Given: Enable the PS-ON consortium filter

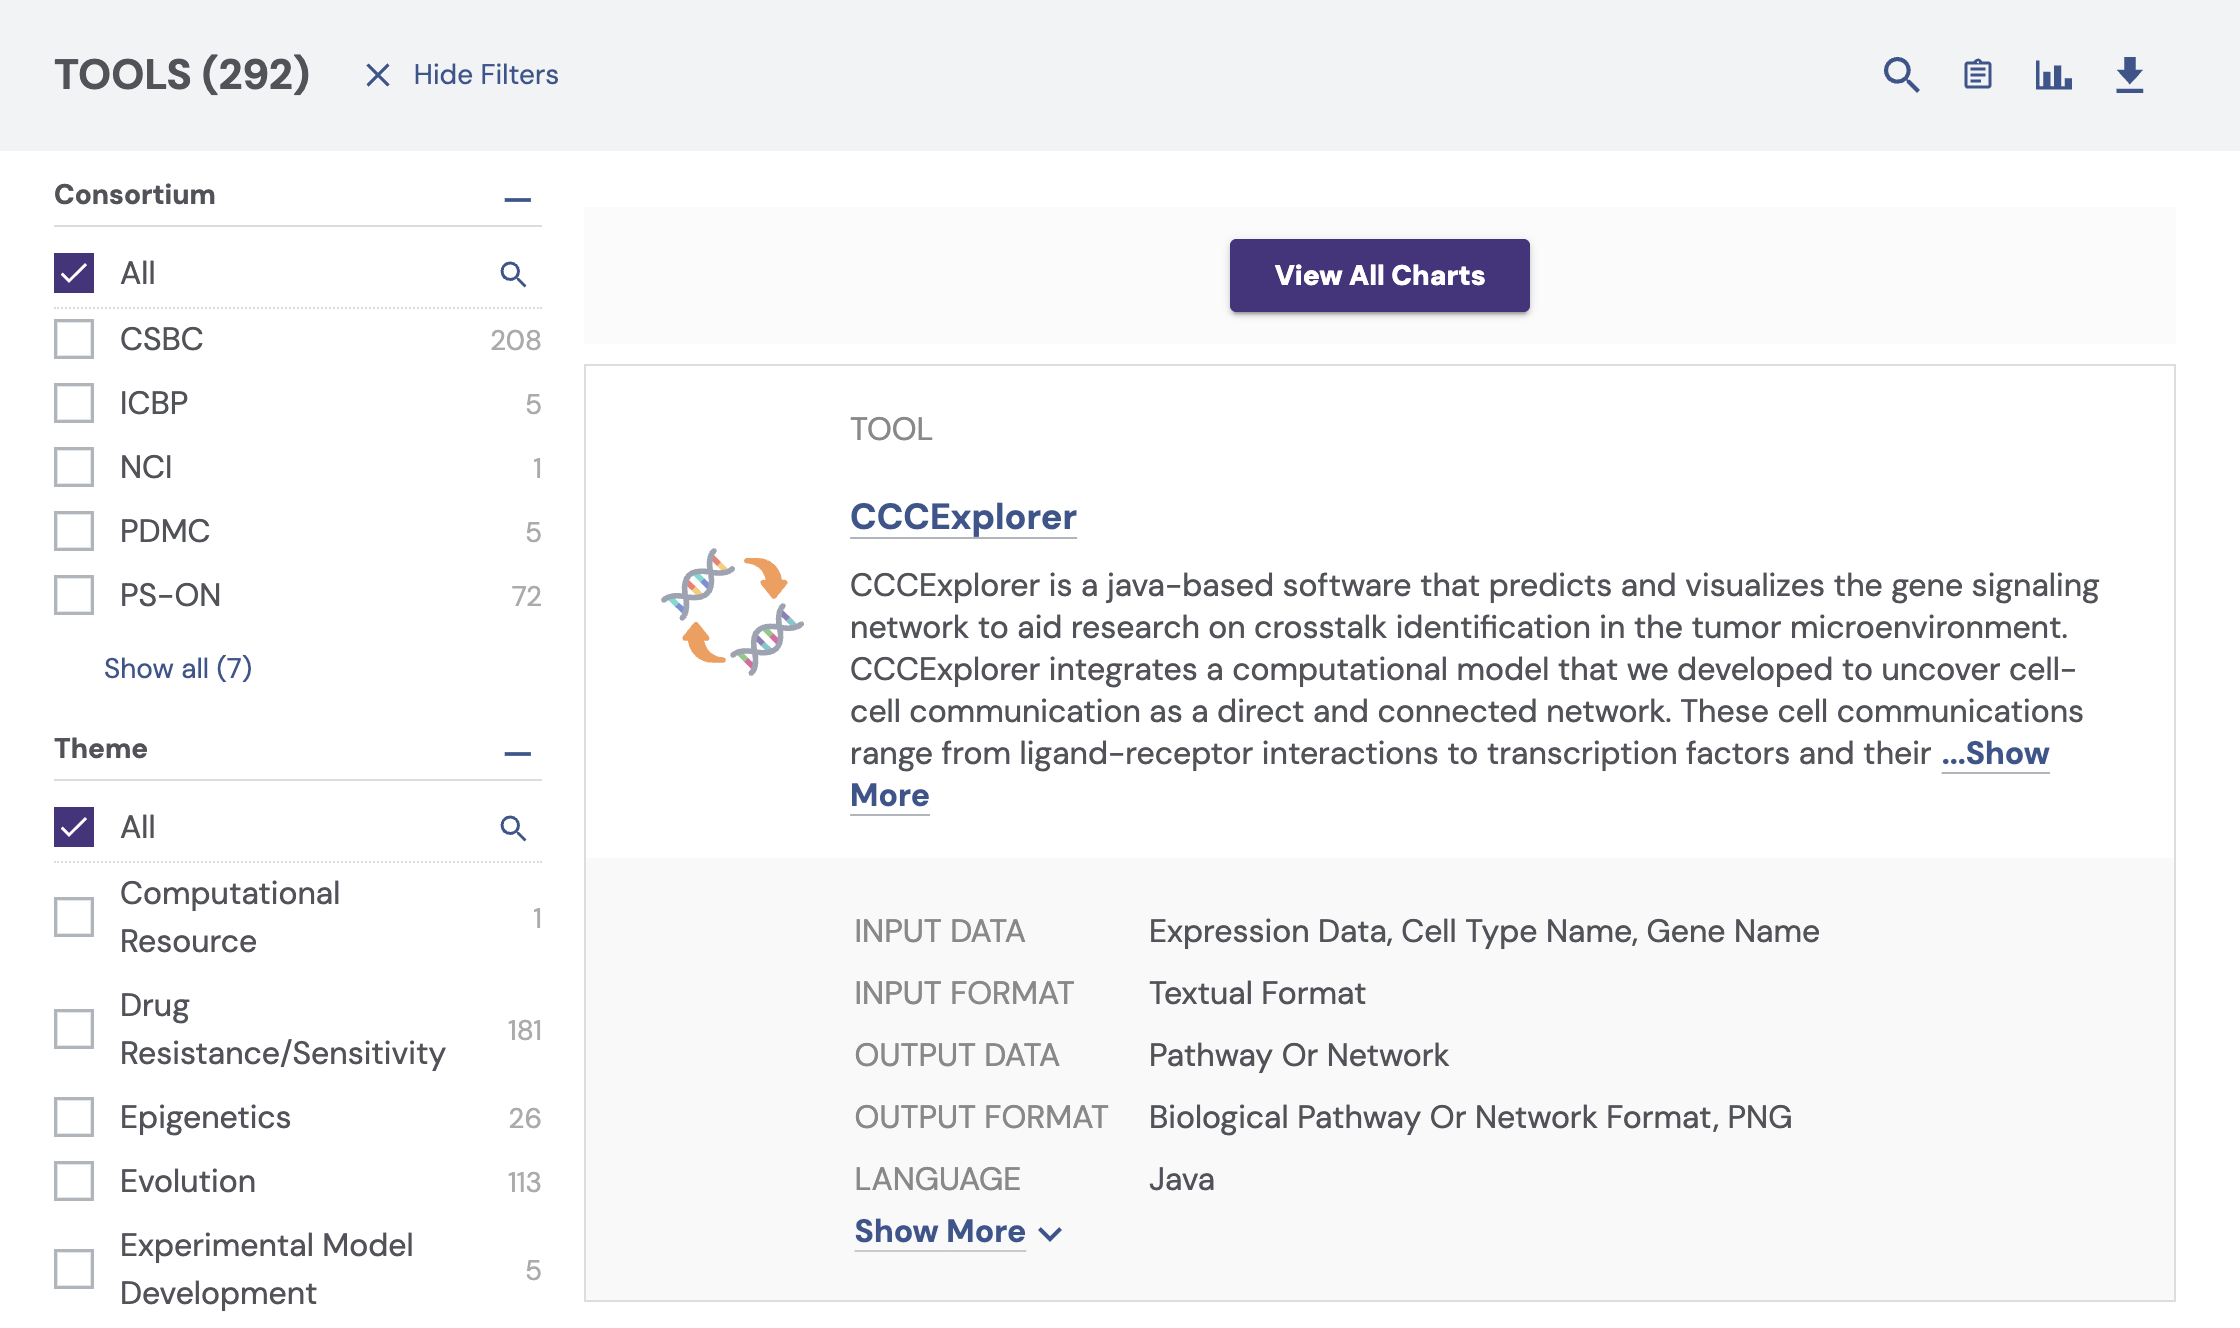Looking at the screenshot, I should (74, 595).
